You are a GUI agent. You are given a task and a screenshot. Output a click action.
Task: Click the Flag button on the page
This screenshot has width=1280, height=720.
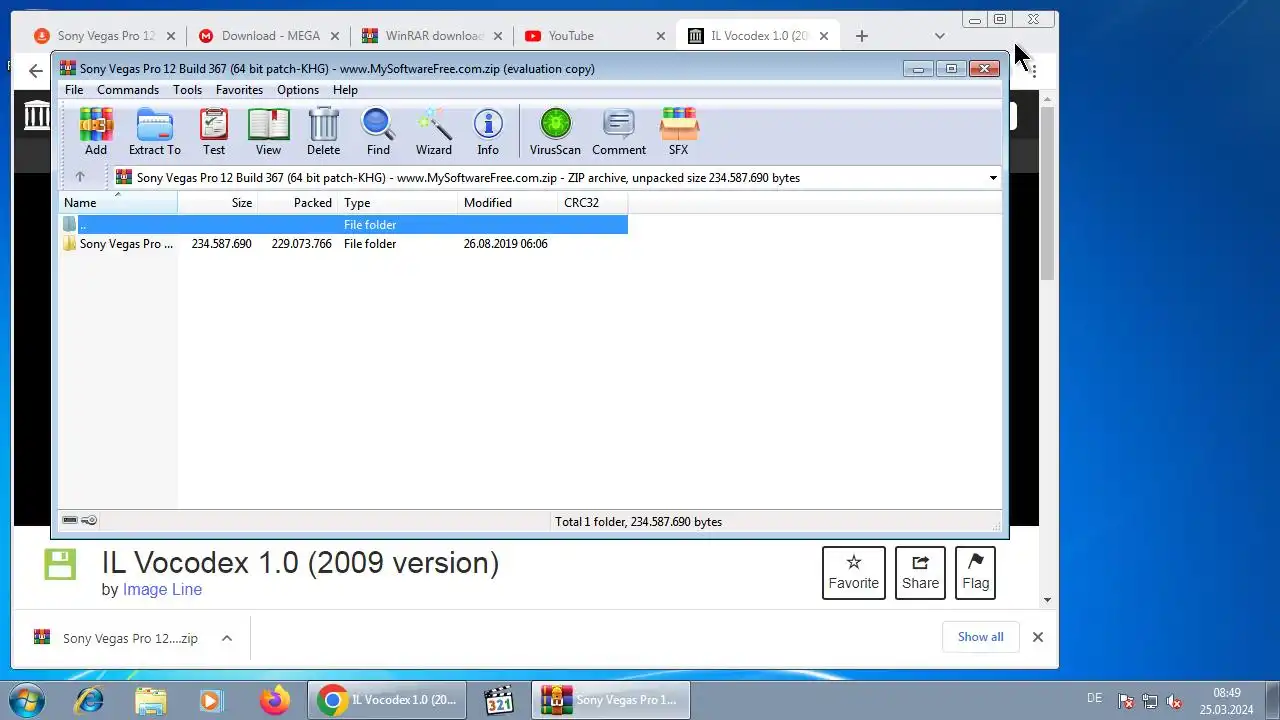[975, 573]
